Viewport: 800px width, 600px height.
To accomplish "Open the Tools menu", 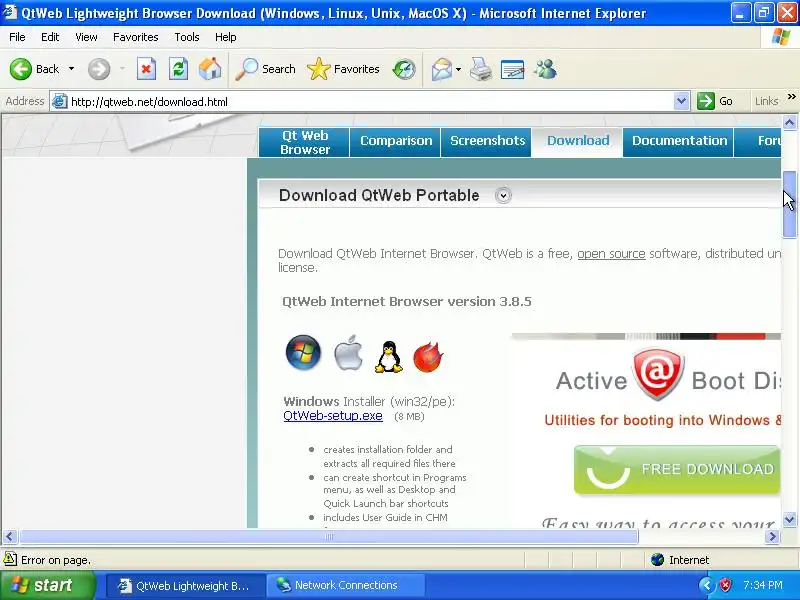I will [187, 37].
